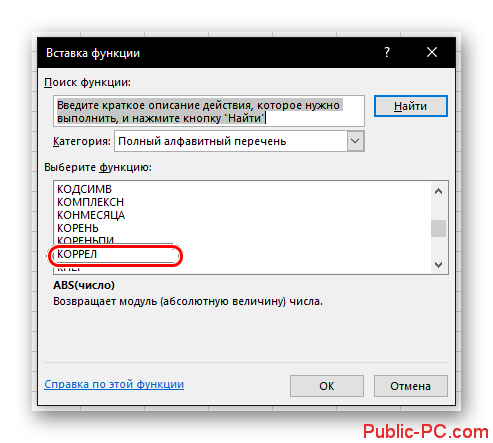Expand the category list using its arrow
Screen dimensions: 493x443
tap(355, 141)
